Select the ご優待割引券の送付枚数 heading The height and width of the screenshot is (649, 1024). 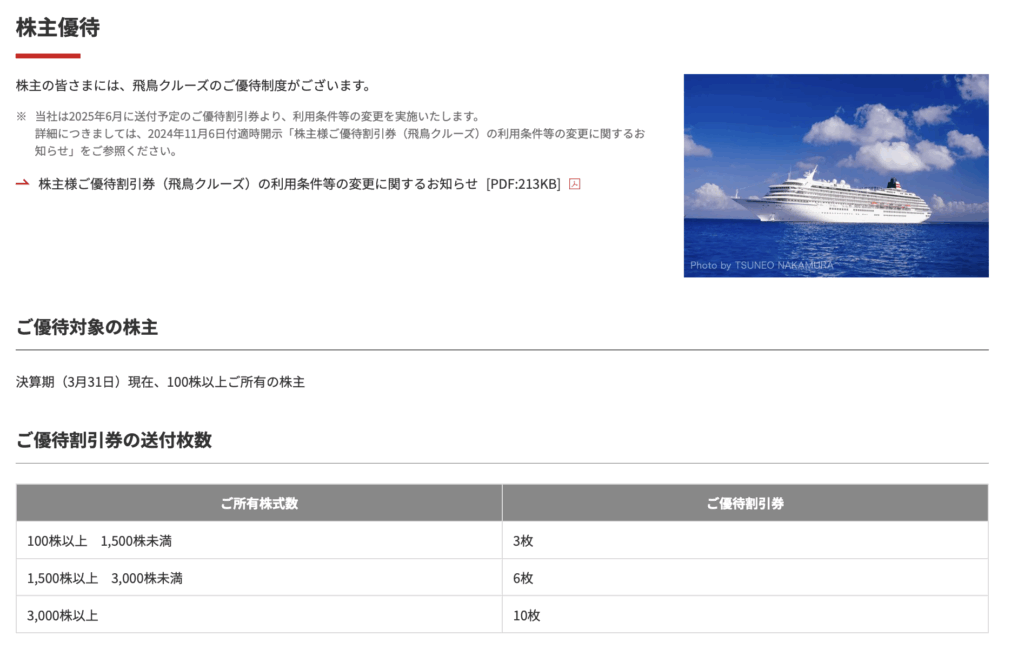pyautogui.click(x=114, y=440)
